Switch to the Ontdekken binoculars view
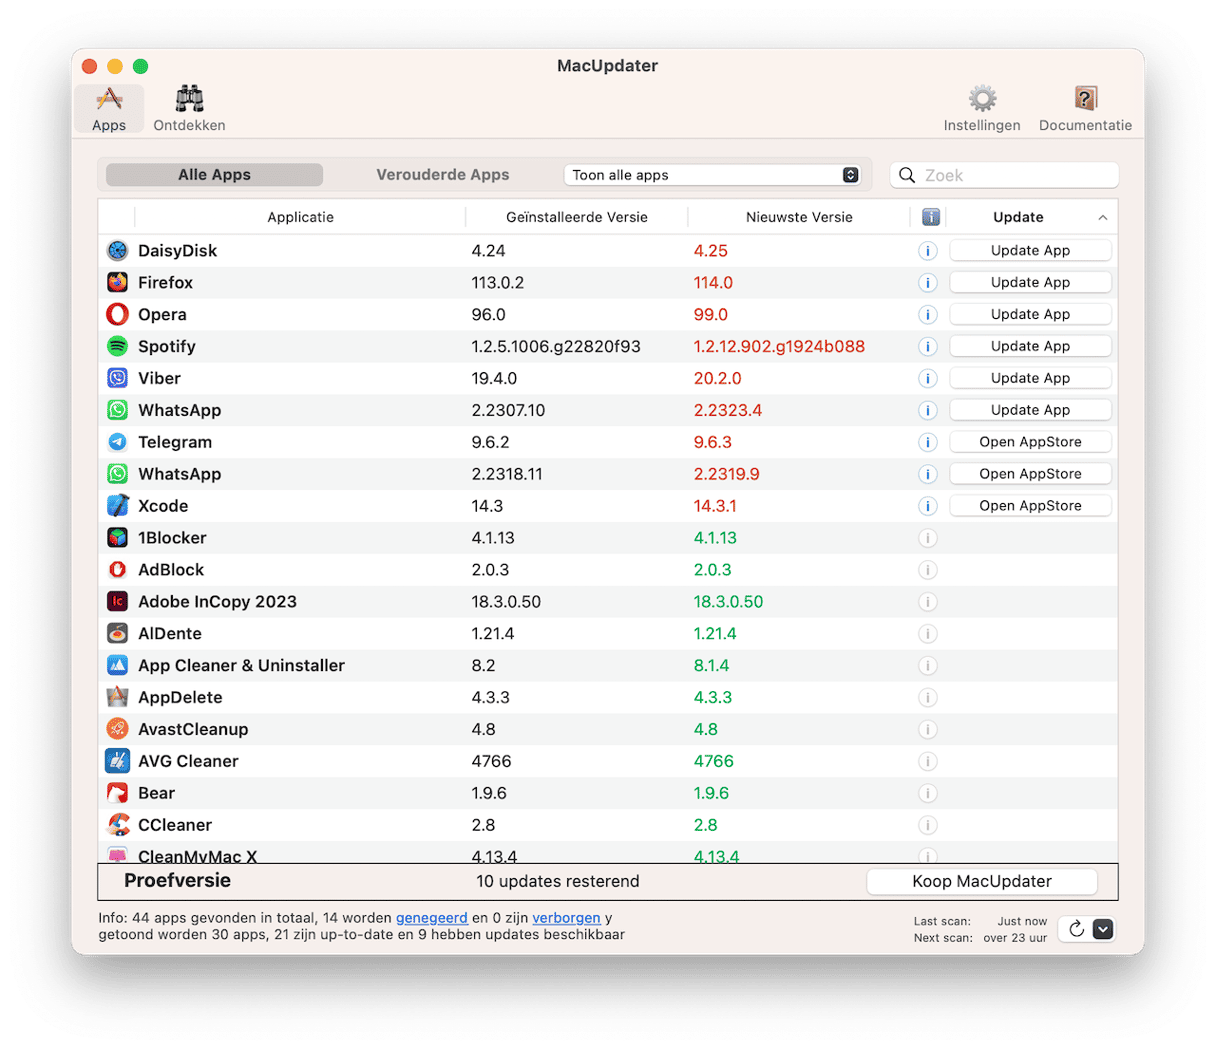 [x=189, y=109]
